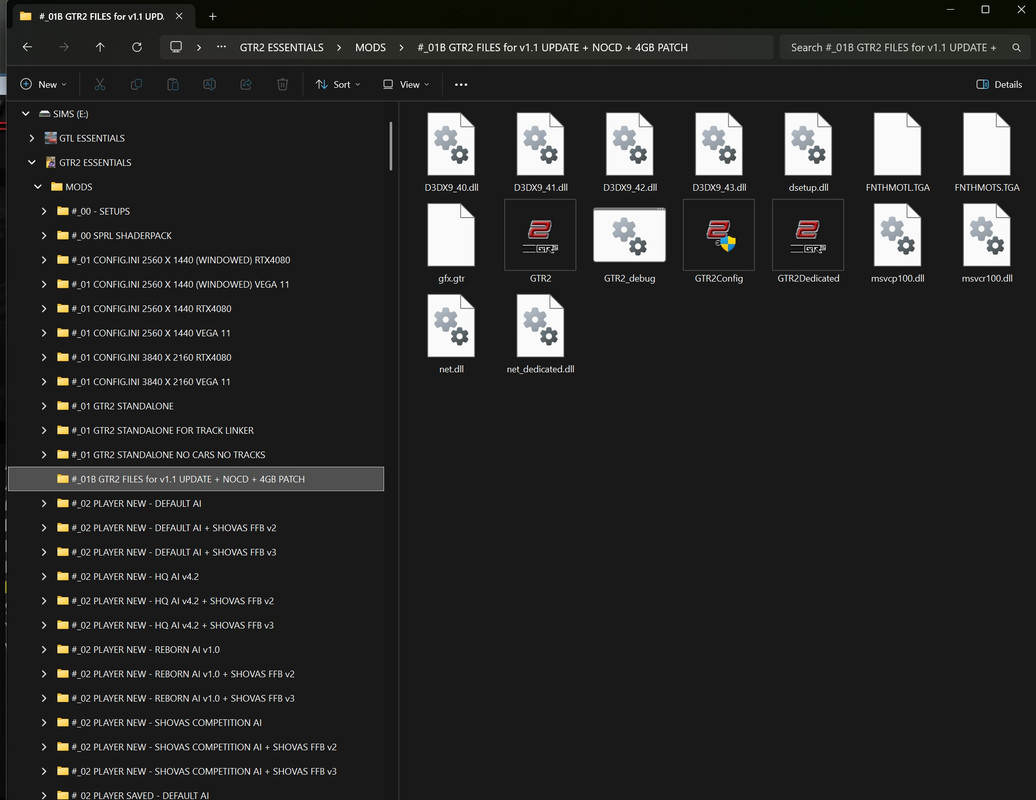Go back with the back arrow

tap(27, 47)
